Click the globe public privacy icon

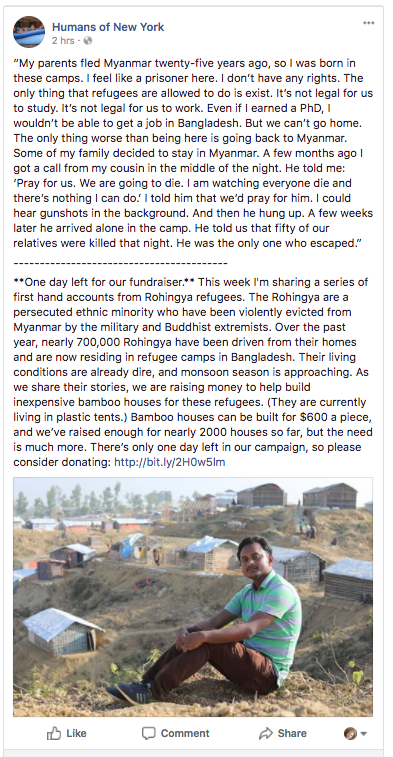(x=88, y=41)
